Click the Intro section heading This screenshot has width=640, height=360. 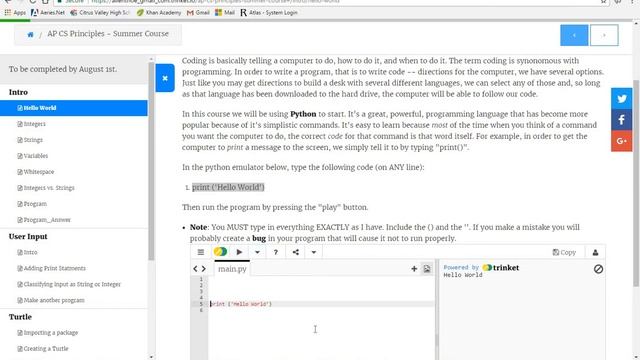coord(18,92)
